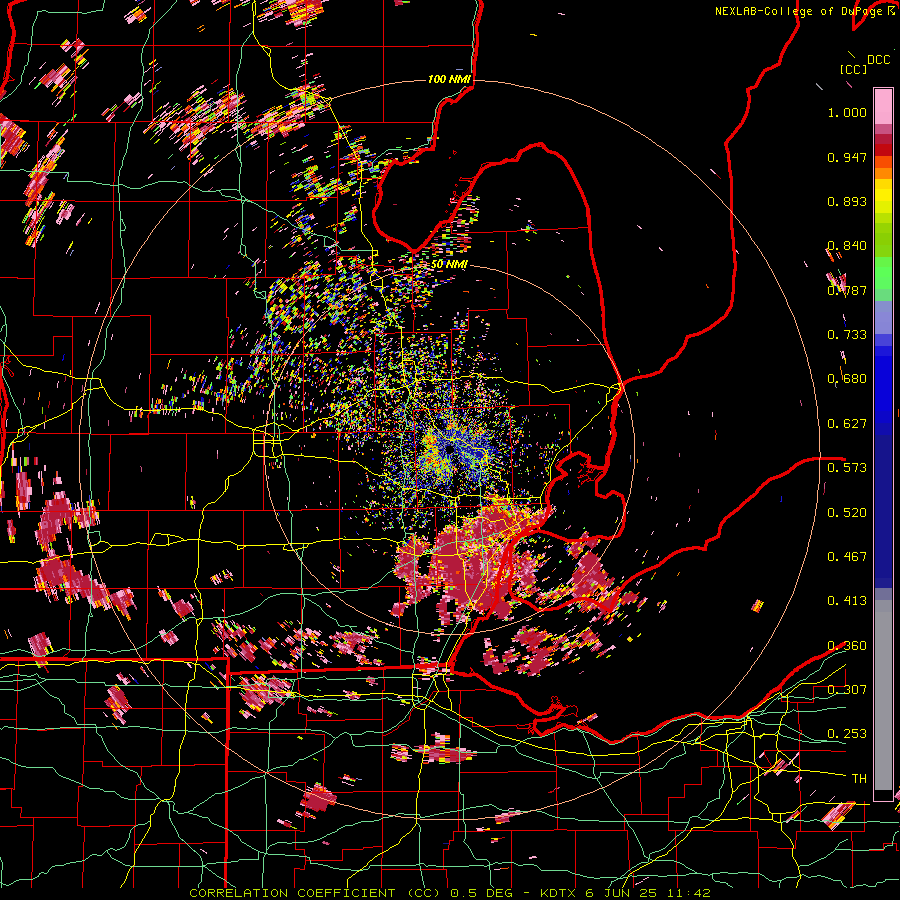
Task: Click the 0.413 scale value
Action: pyautogui.click(x=847, y=601)
